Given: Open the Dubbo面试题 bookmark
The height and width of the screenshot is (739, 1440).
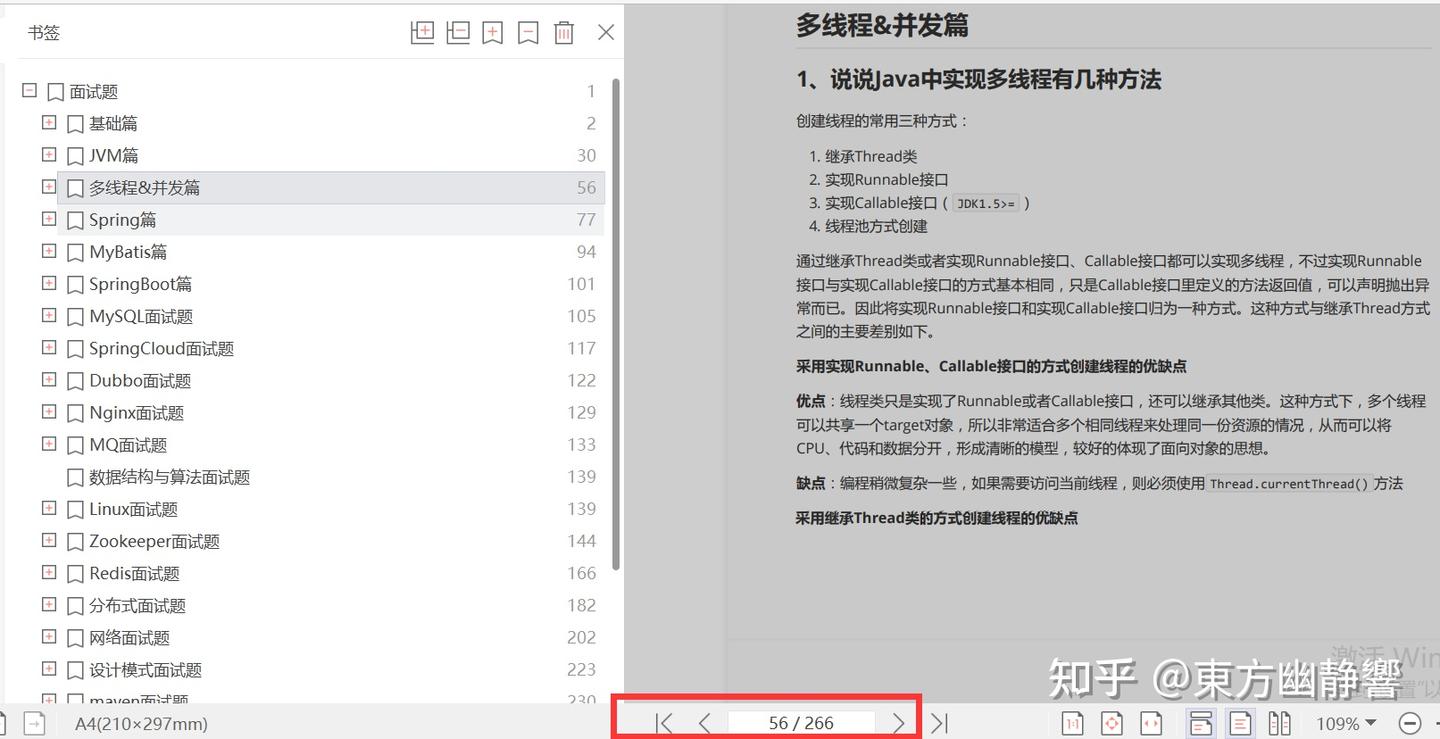Looking at the screenshot, I should coord(140,381).
